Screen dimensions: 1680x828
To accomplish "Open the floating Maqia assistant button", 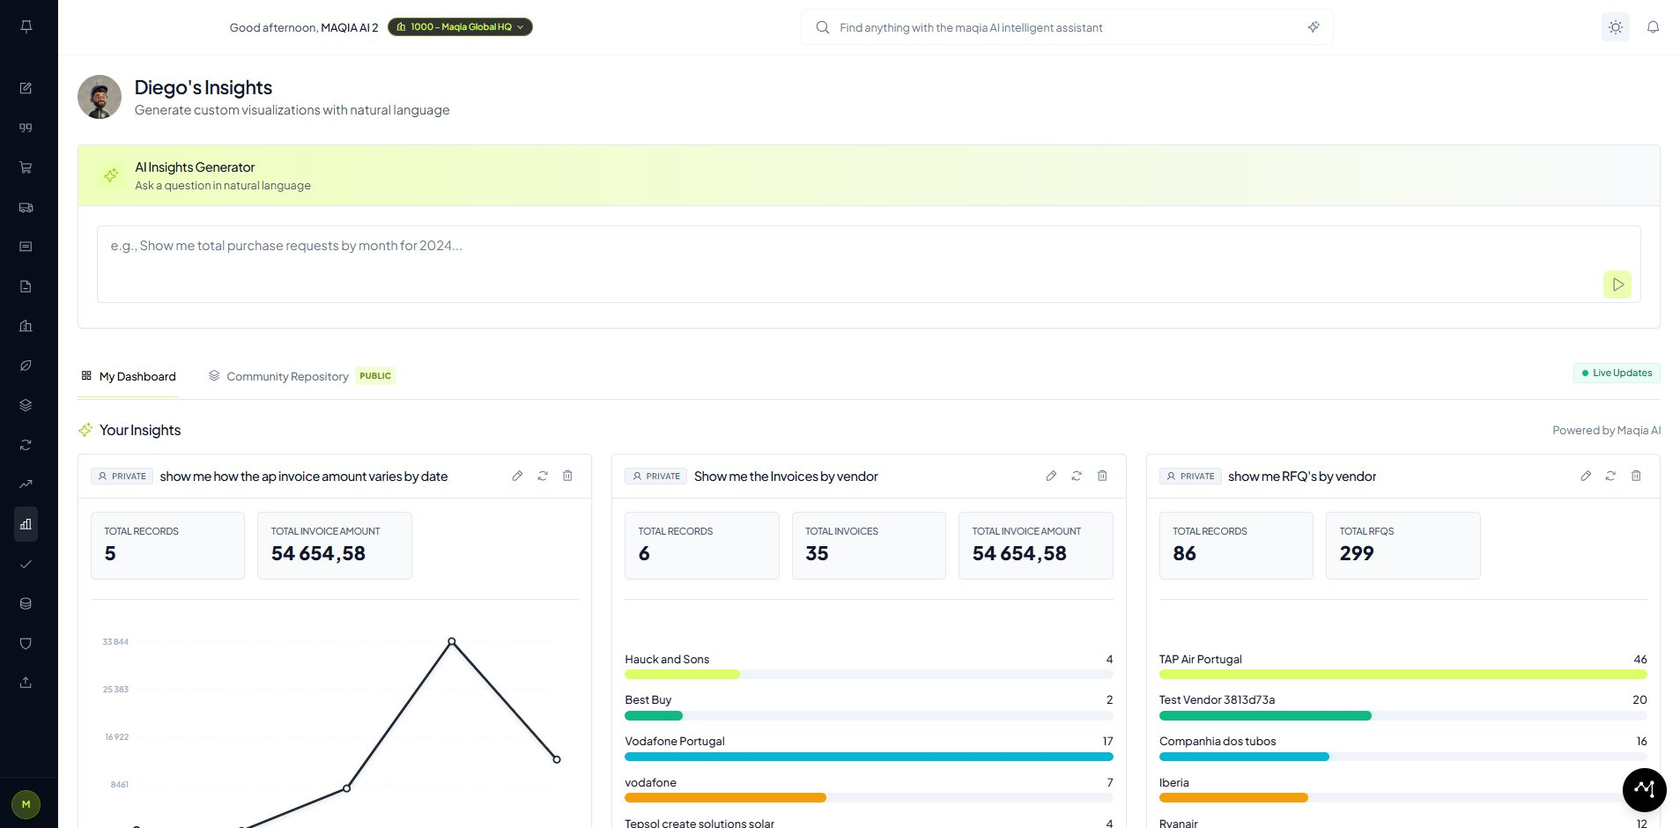I will point(1644,789).
